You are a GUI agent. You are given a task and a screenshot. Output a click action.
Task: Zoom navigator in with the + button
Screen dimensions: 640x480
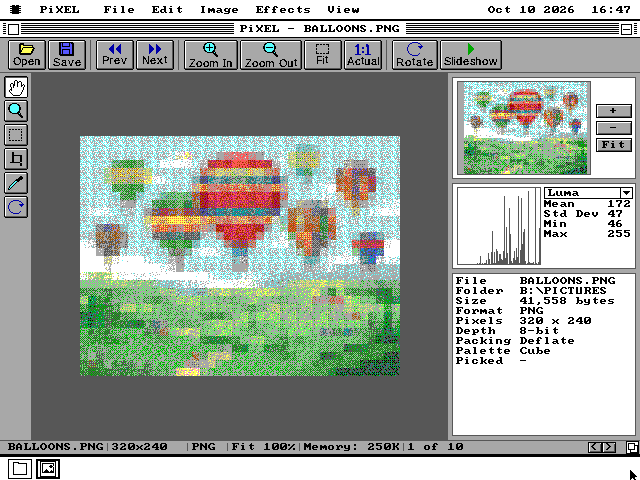point(613,111)
